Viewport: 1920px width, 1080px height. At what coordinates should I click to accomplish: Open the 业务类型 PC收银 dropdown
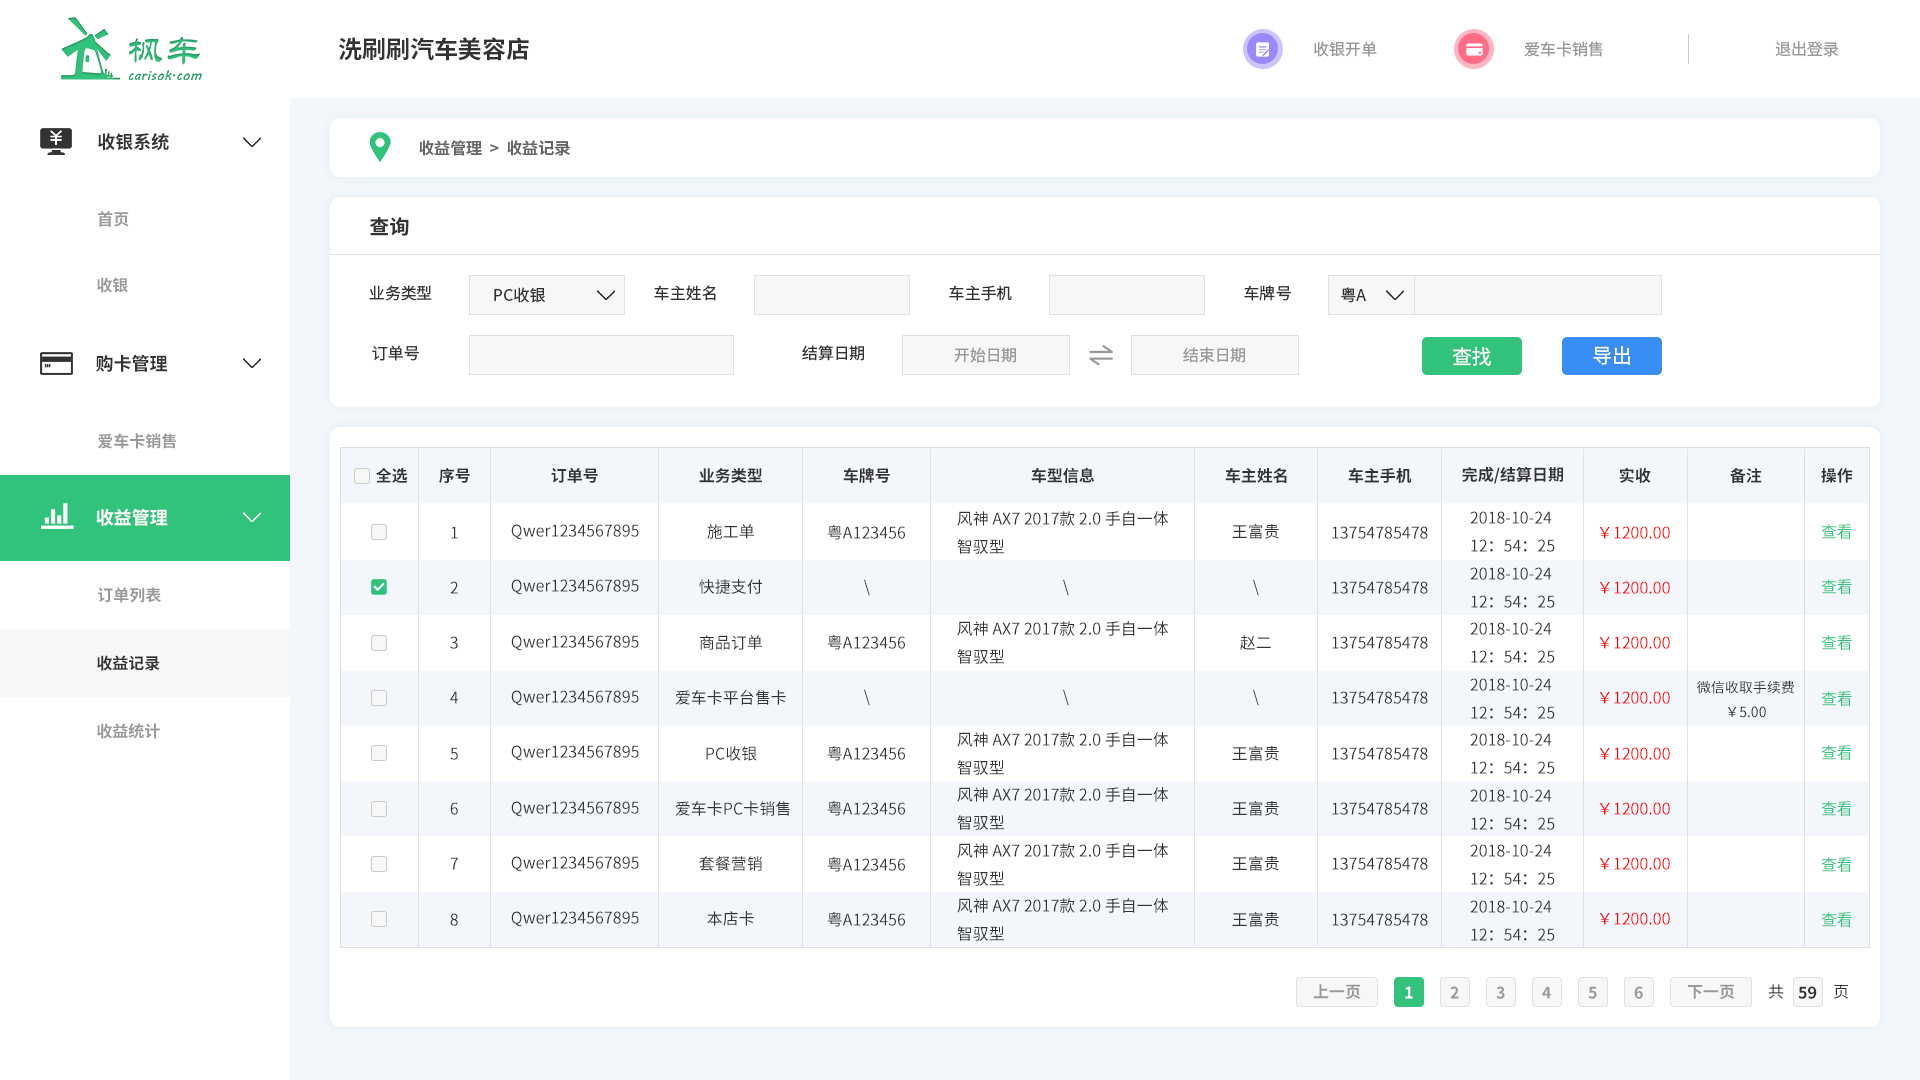click(546, 295)
